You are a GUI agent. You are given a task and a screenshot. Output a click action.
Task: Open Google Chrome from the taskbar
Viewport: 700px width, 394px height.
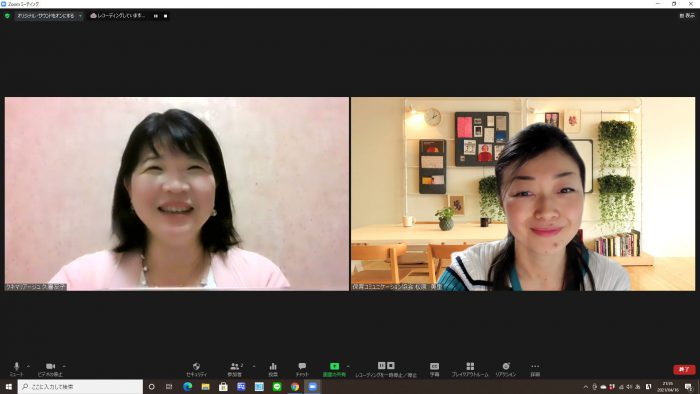point(295,387)
